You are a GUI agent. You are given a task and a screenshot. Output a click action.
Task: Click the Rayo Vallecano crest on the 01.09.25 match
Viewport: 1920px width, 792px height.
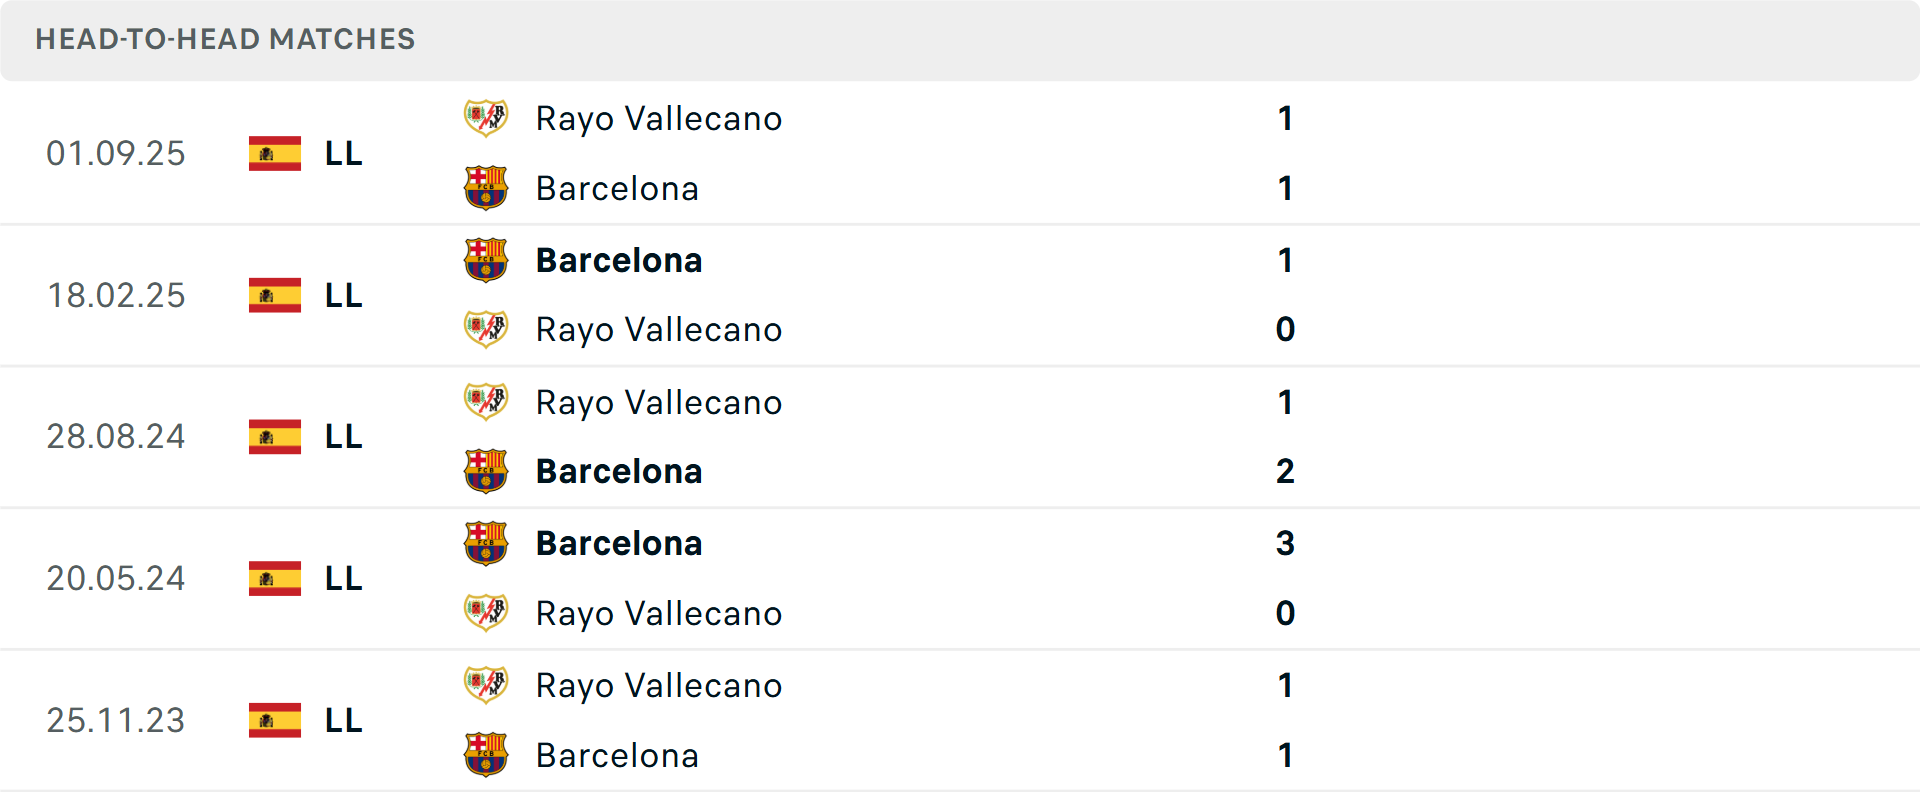click(487, 117)
